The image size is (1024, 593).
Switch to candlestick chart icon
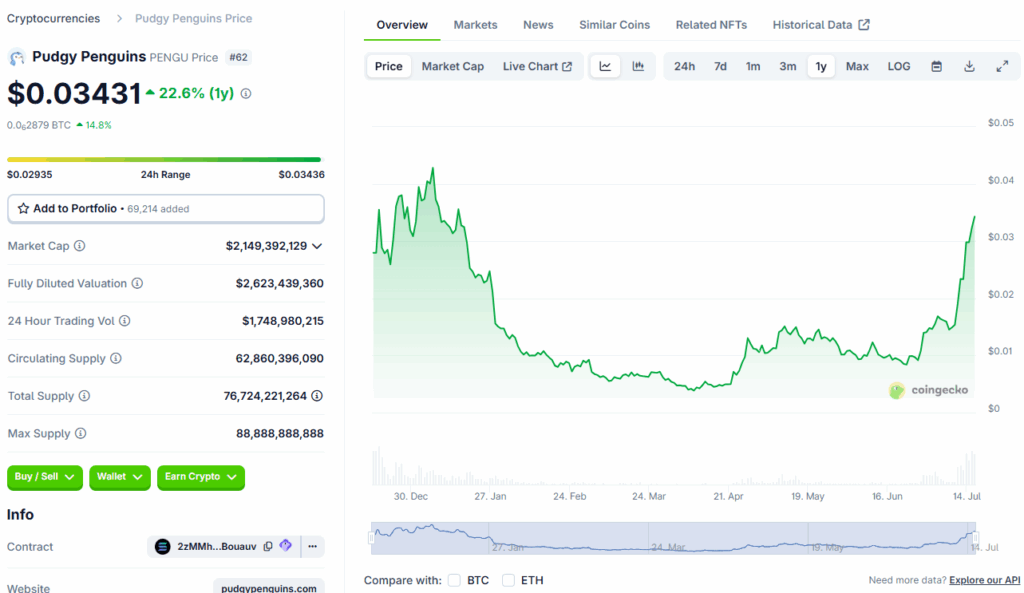[x=638, y=66]
